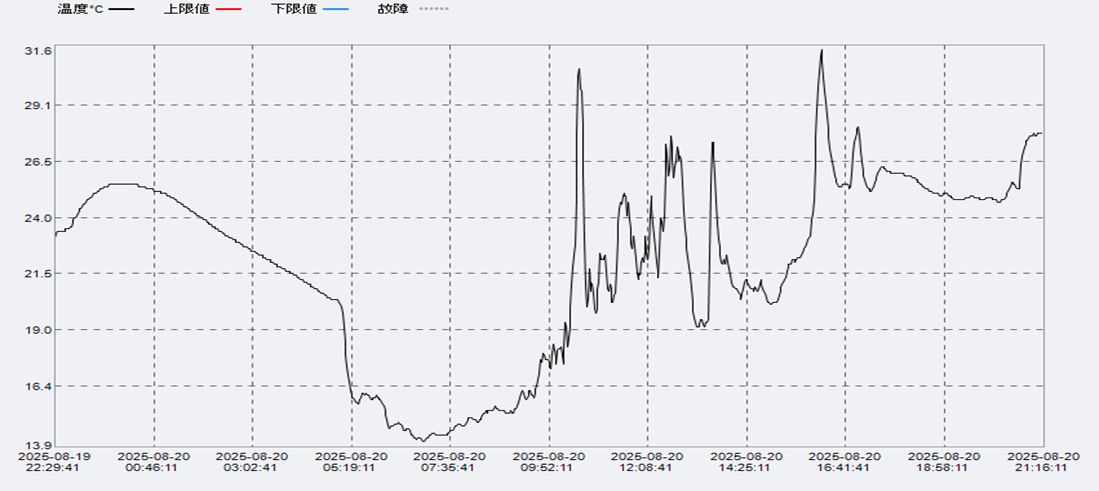
Task: Click the 2025-08-20 16:41:41 time label
Action: tap(846, 462)
